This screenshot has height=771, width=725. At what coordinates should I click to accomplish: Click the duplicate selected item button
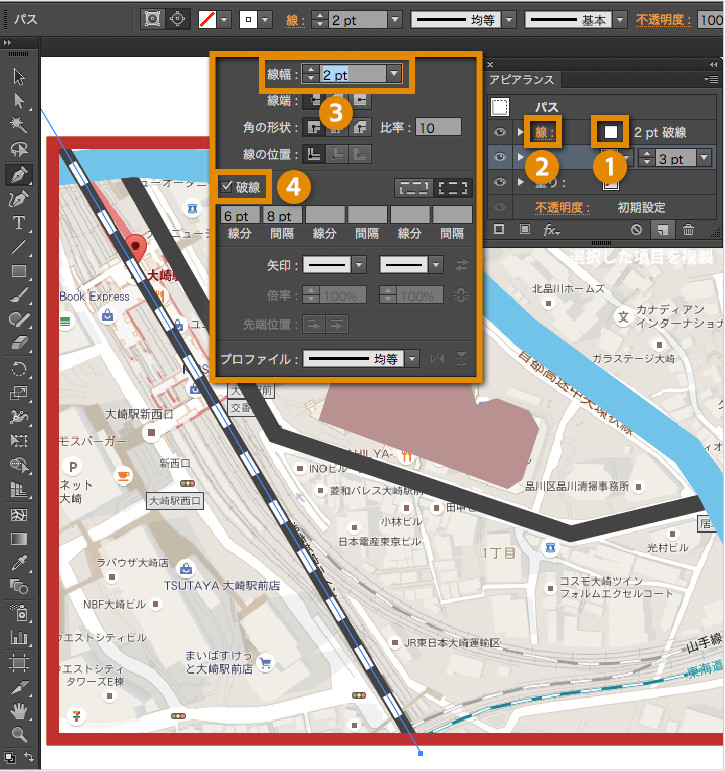(663, 230)
